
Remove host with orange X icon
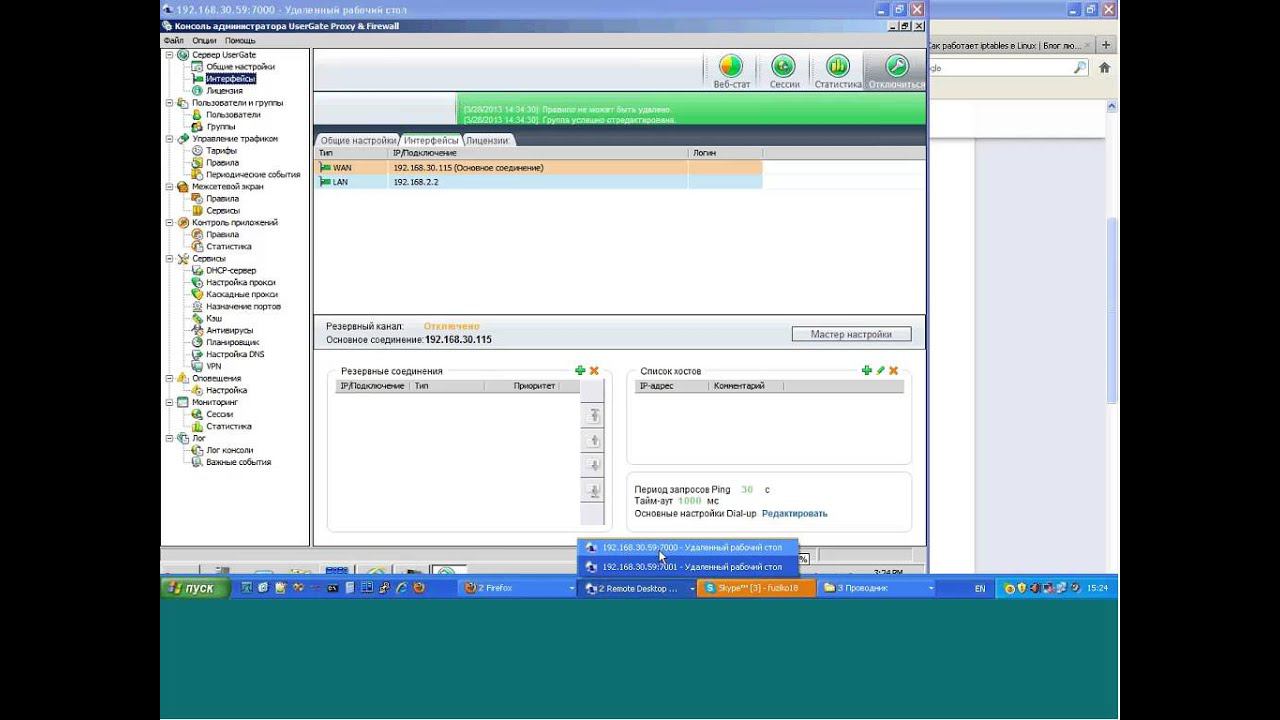pos(894,371)
